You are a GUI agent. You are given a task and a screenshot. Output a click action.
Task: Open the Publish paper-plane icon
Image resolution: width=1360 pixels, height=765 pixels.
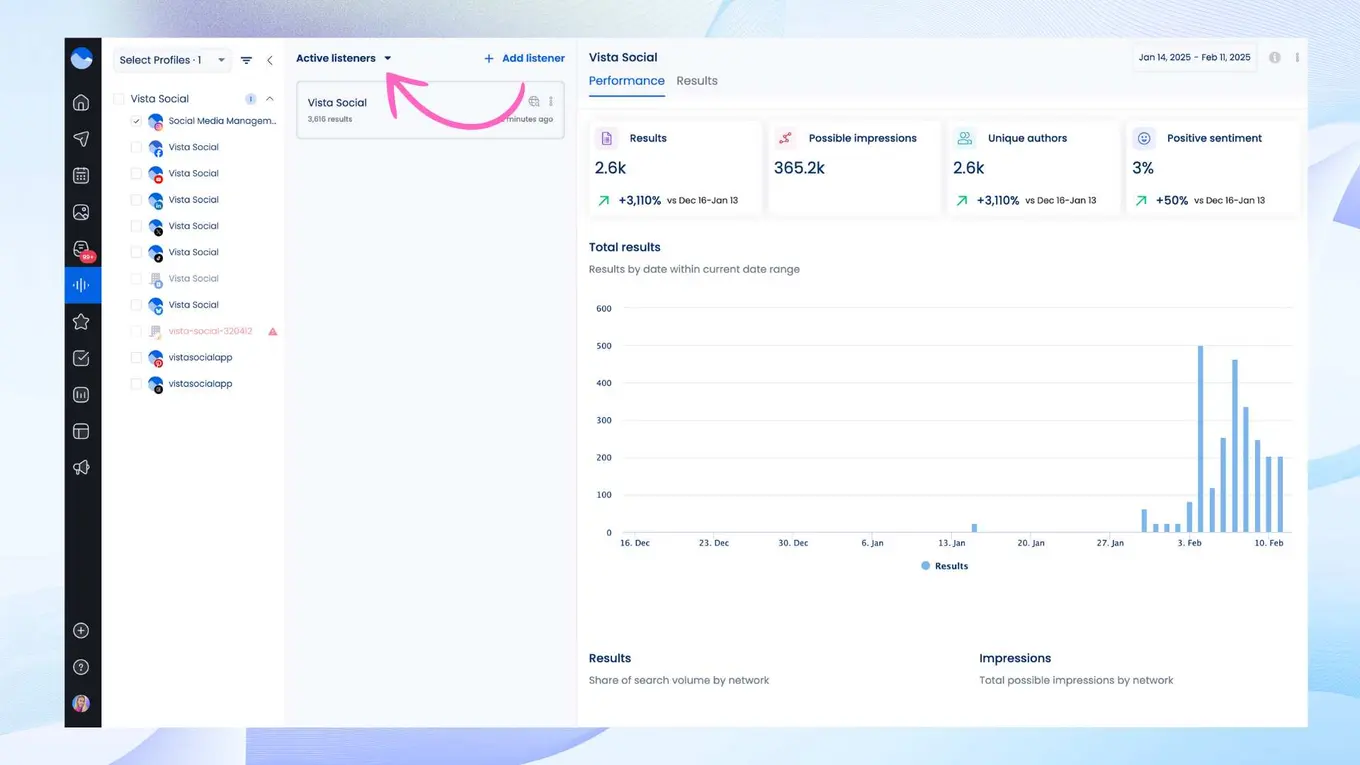click(x=81, y=139)
